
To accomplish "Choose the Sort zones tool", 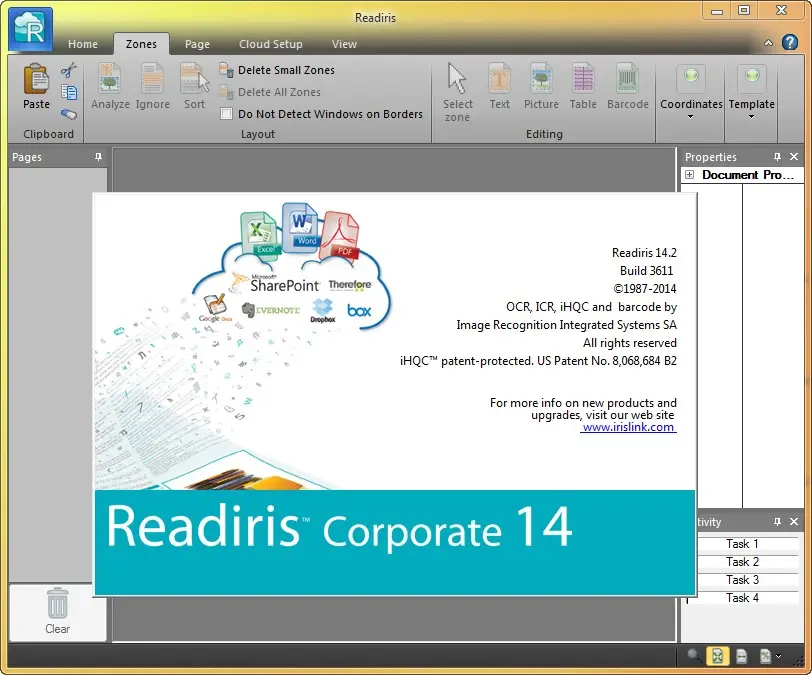I will [x=195, y=86].
